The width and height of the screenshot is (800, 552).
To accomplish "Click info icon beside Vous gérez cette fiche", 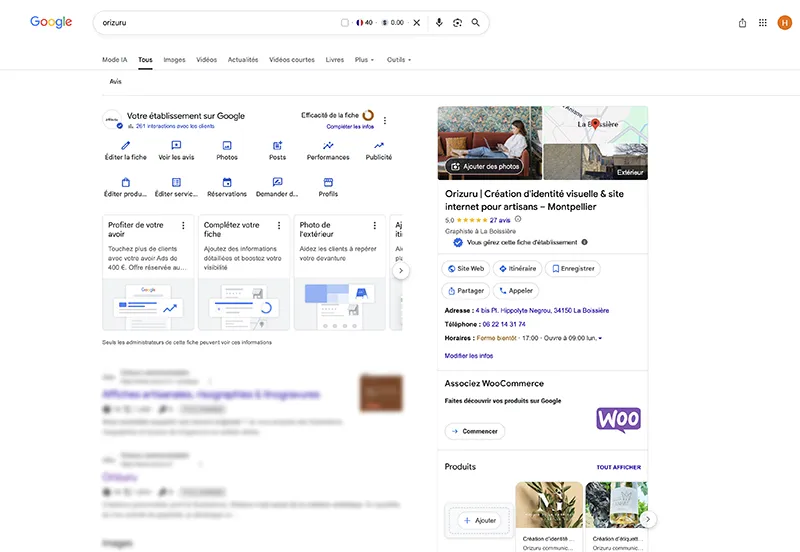I will pos(584,242).
